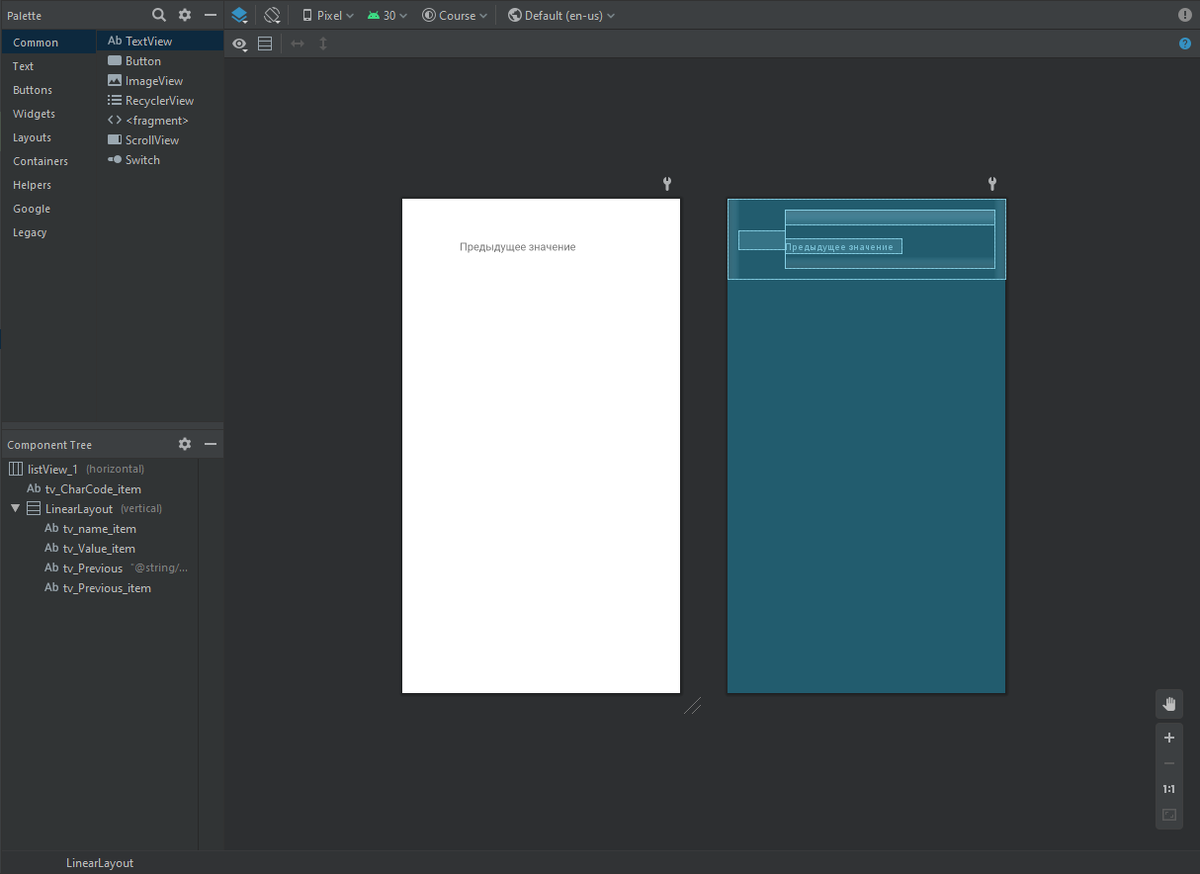Minimize the Palette panel
This screenshot has width=1200, height=874.
[x=210, y=15]
